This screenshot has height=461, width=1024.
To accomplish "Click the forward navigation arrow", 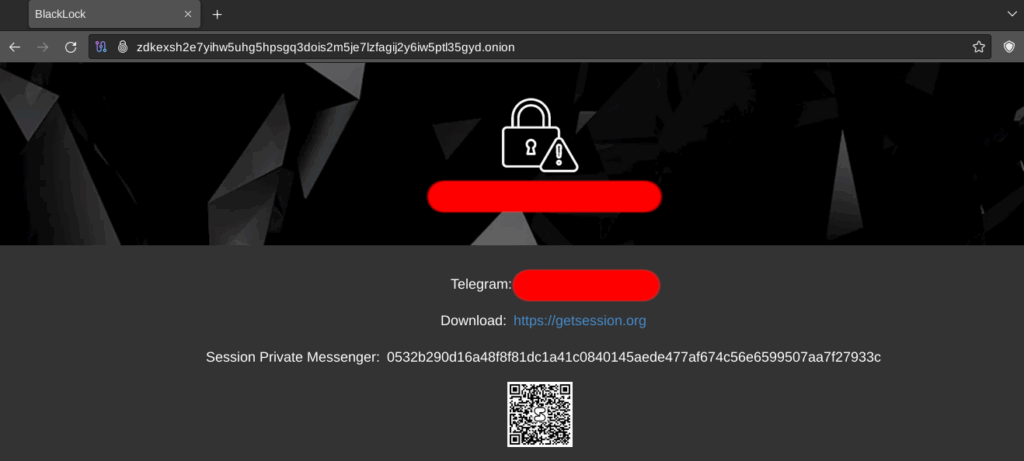I will [42, 47].
